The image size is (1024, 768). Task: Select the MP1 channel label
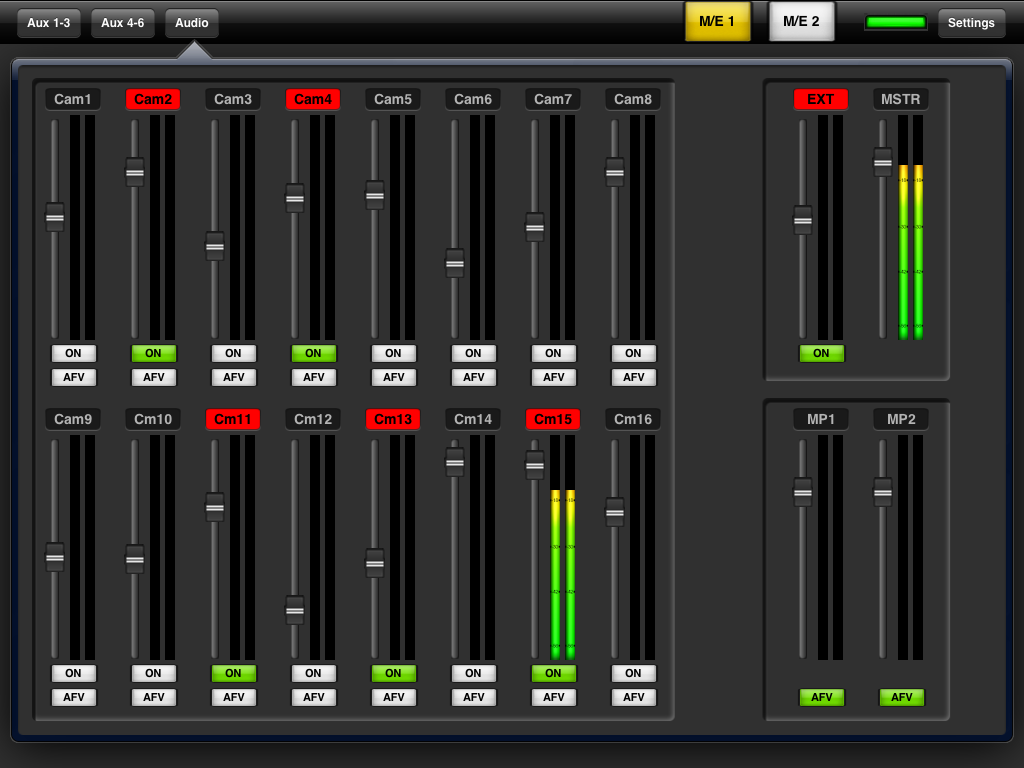click(821, 419)
